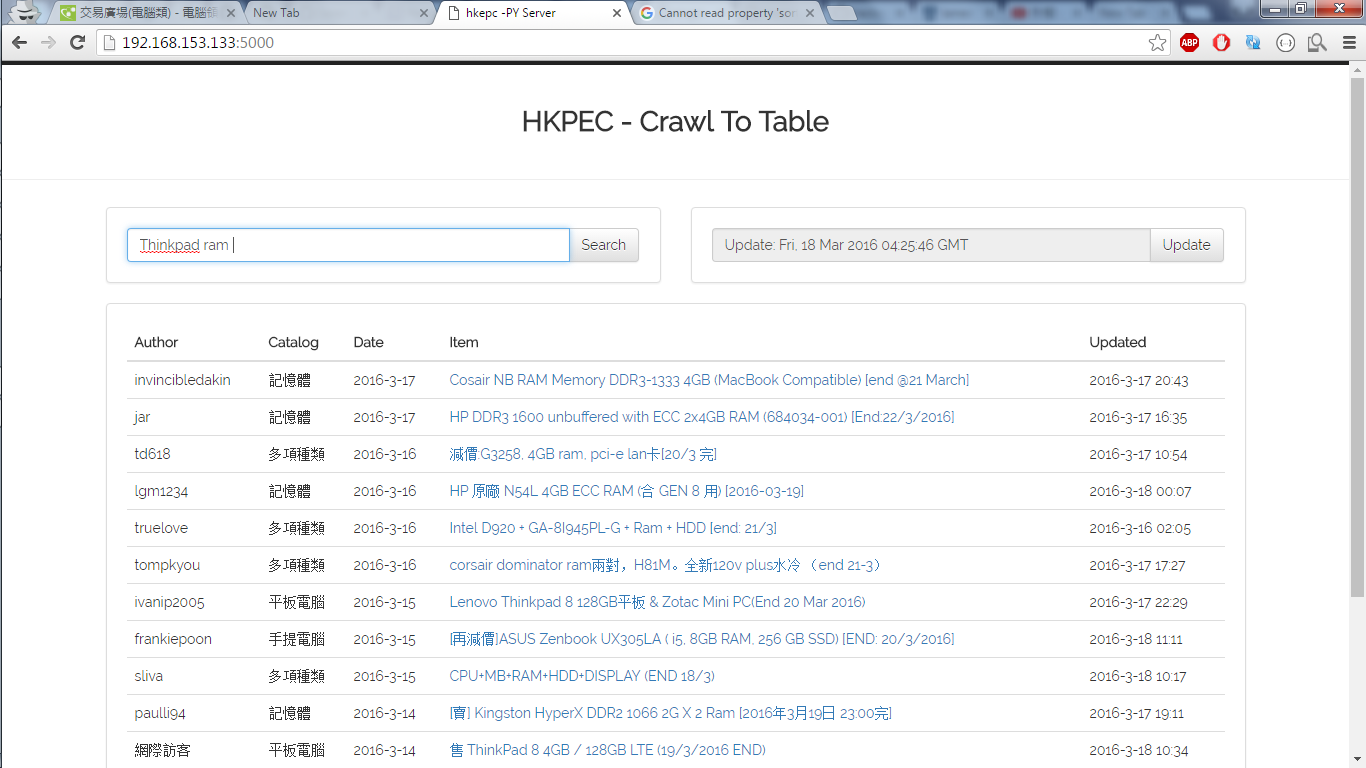Click author name paulli94
Viewport: 1366px width, 768px height.
click(x=160, y=713)
